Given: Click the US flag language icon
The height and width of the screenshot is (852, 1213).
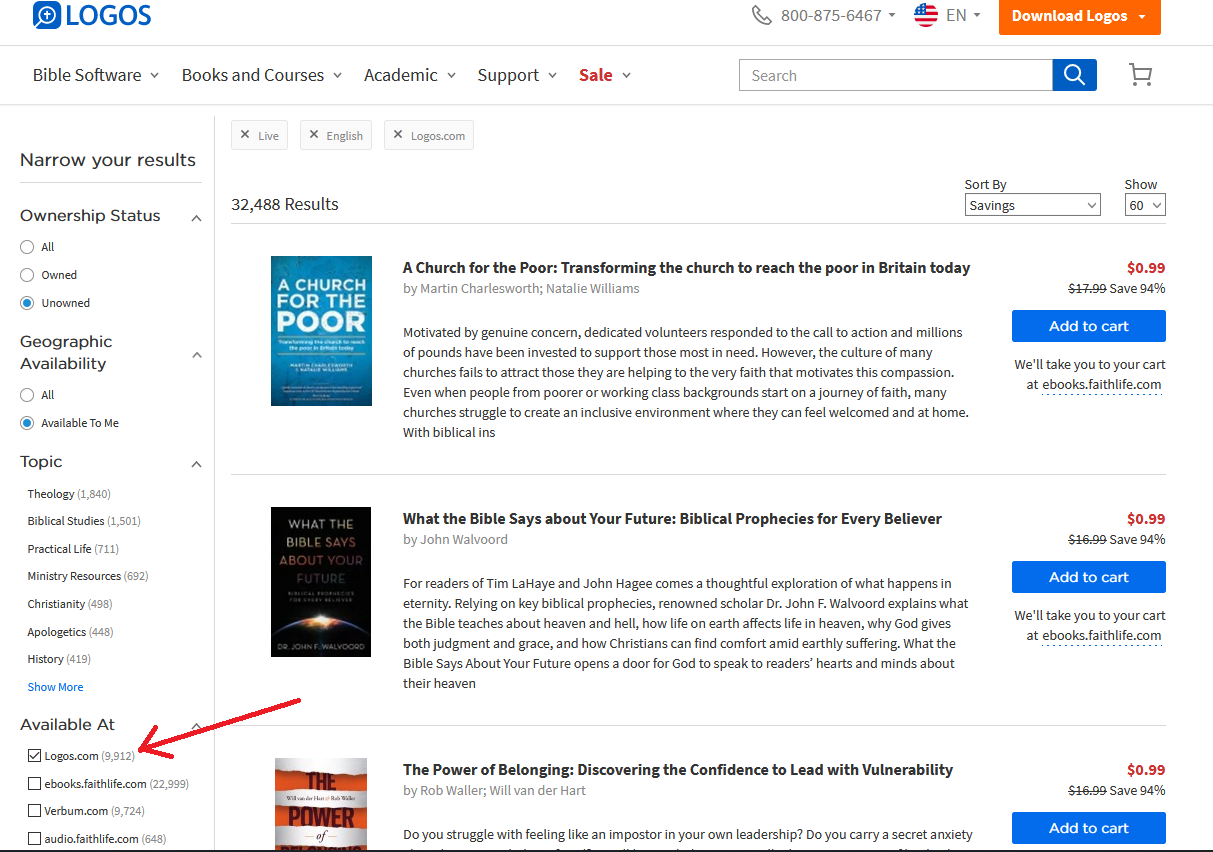Looking at the screenshot, I should pyautogui.click(x=926, y=15).
